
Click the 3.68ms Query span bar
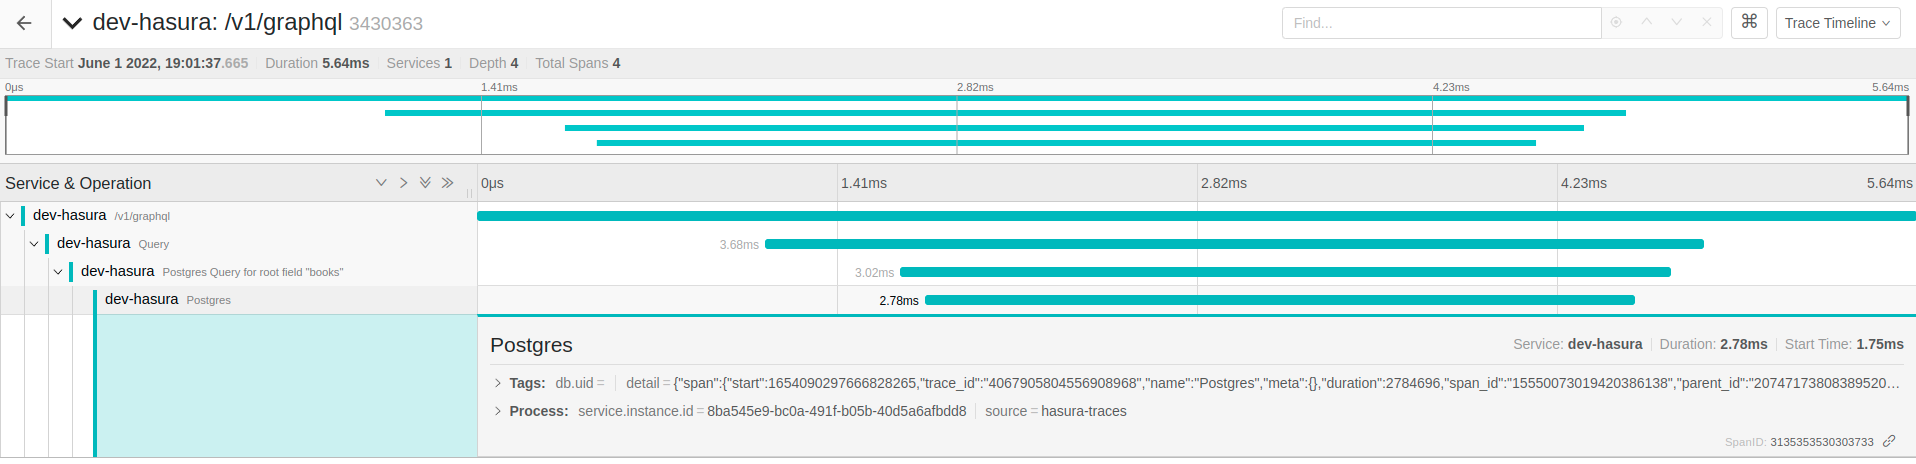(1234, 244)
